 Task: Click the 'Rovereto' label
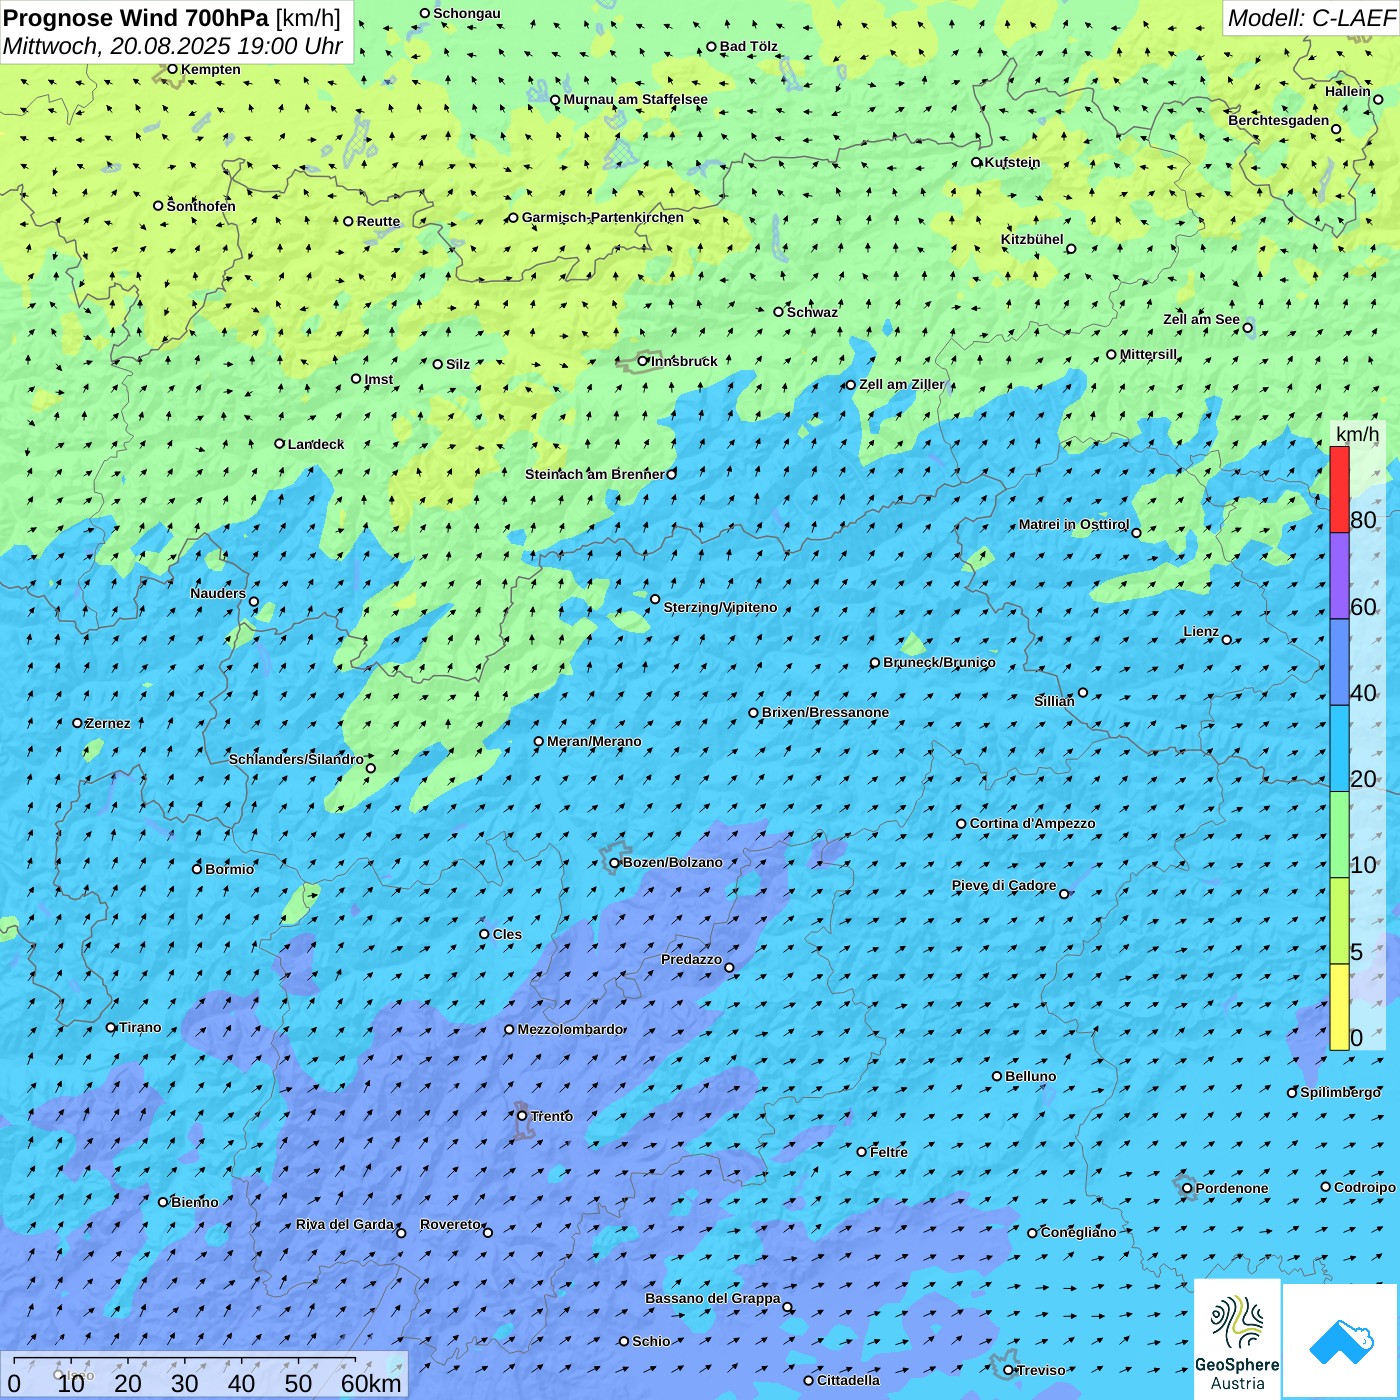click(450, 1224)
